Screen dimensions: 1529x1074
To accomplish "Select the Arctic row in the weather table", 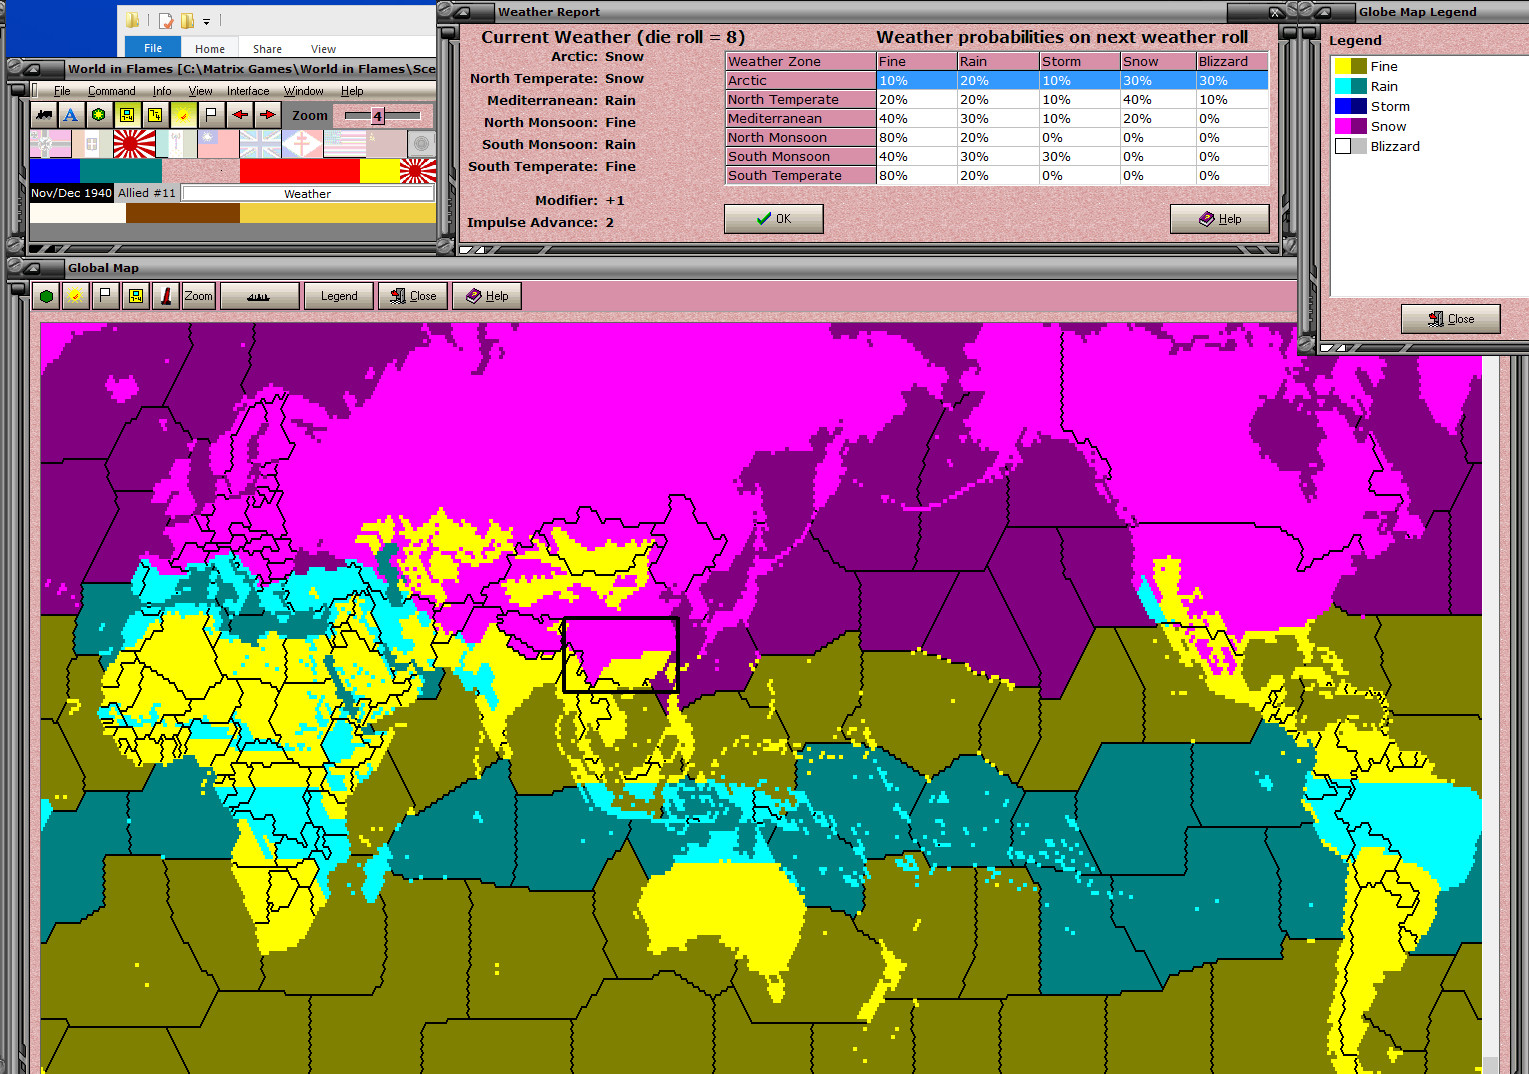I will [x=997, y=80].
